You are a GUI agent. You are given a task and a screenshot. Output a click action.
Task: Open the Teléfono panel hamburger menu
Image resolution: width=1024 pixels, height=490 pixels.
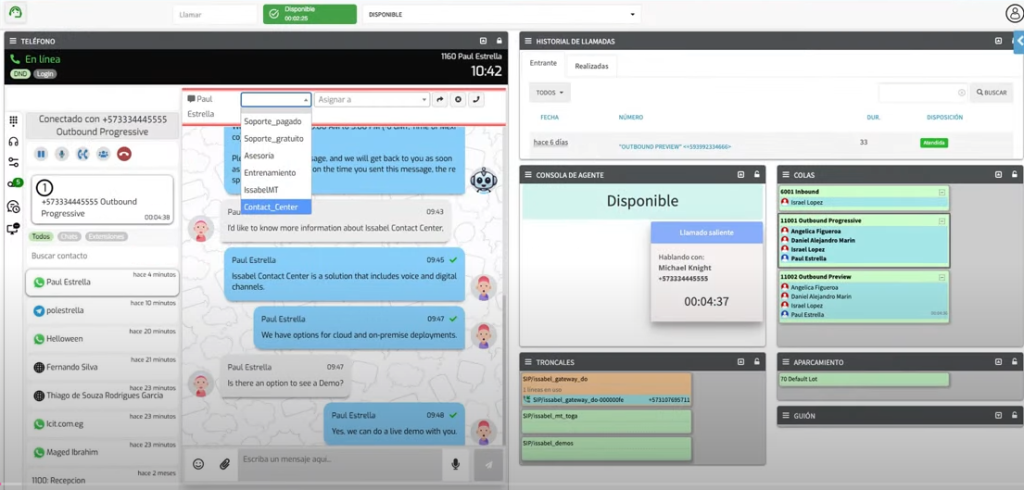click(x=13, y=41)
